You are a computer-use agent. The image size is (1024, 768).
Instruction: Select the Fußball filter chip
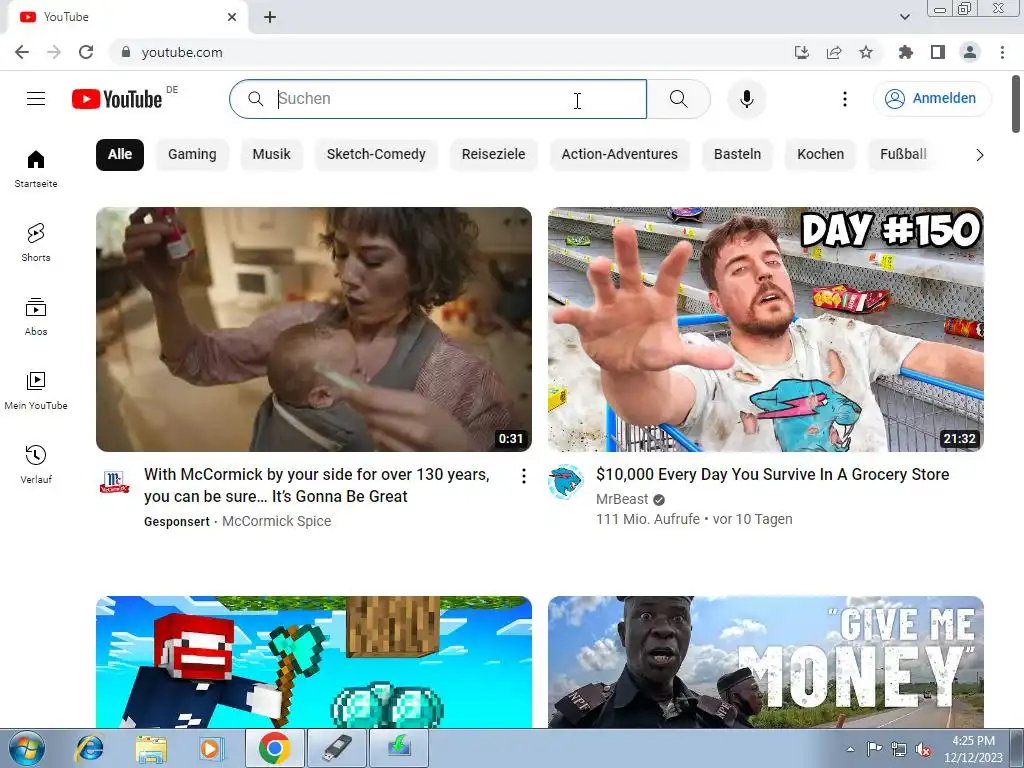903,154
